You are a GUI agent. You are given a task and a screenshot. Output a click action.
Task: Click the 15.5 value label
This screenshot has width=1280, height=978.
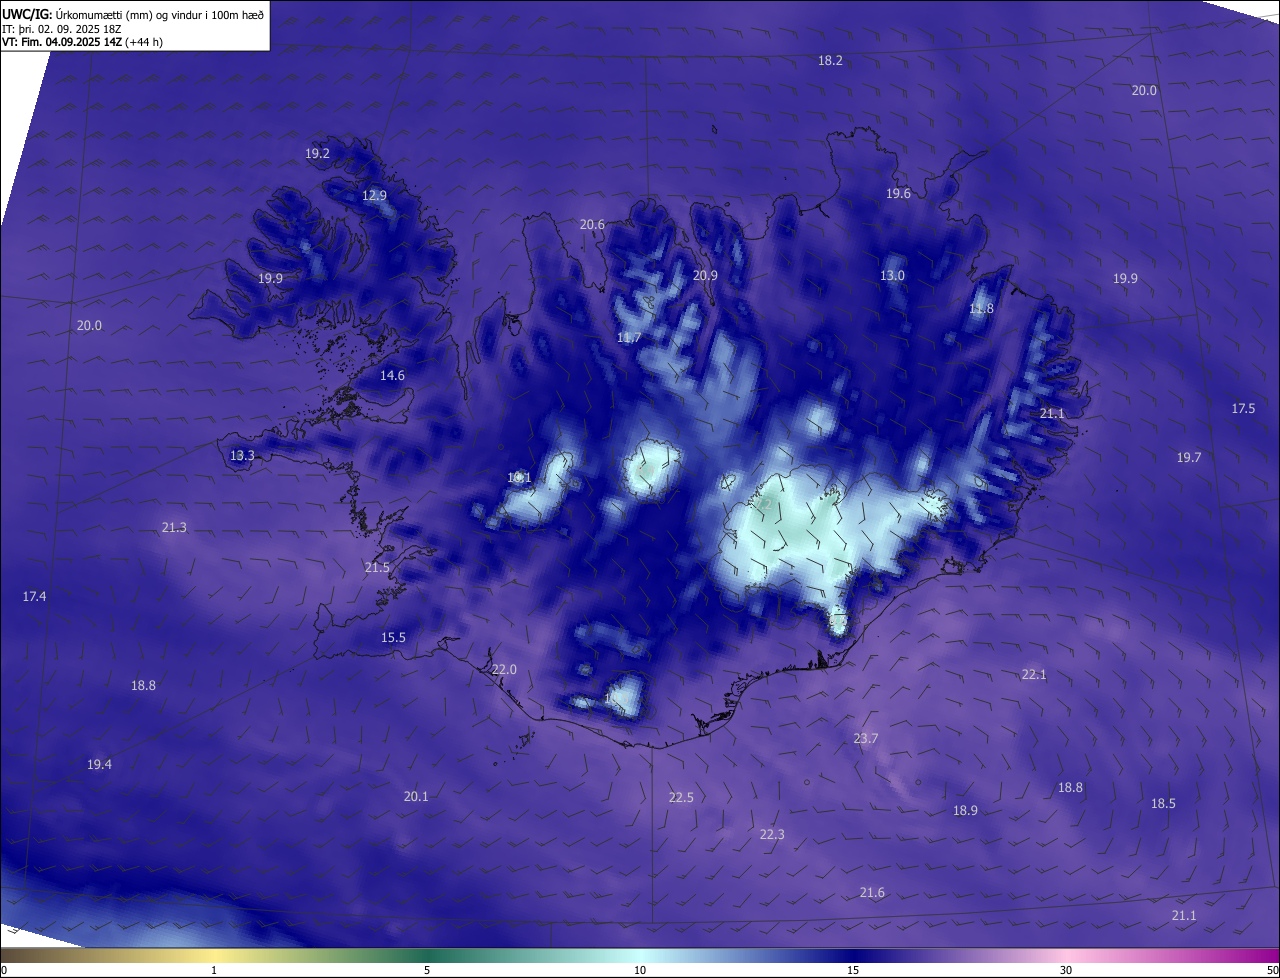[393, 637]
